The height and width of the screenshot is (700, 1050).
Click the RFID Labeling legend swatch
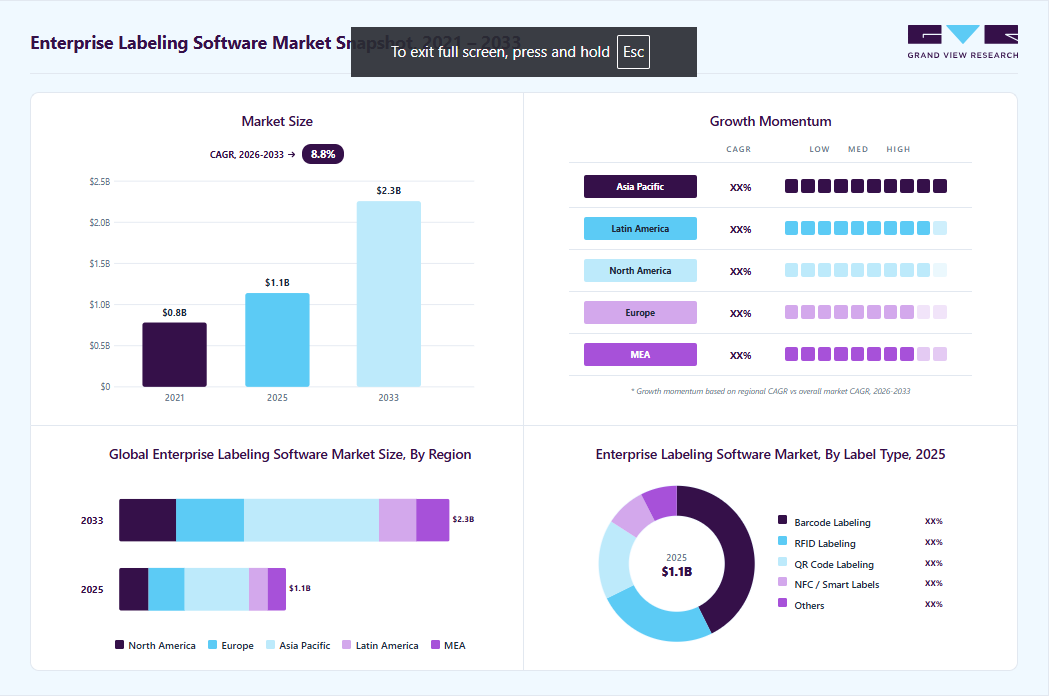pos(782,541)
